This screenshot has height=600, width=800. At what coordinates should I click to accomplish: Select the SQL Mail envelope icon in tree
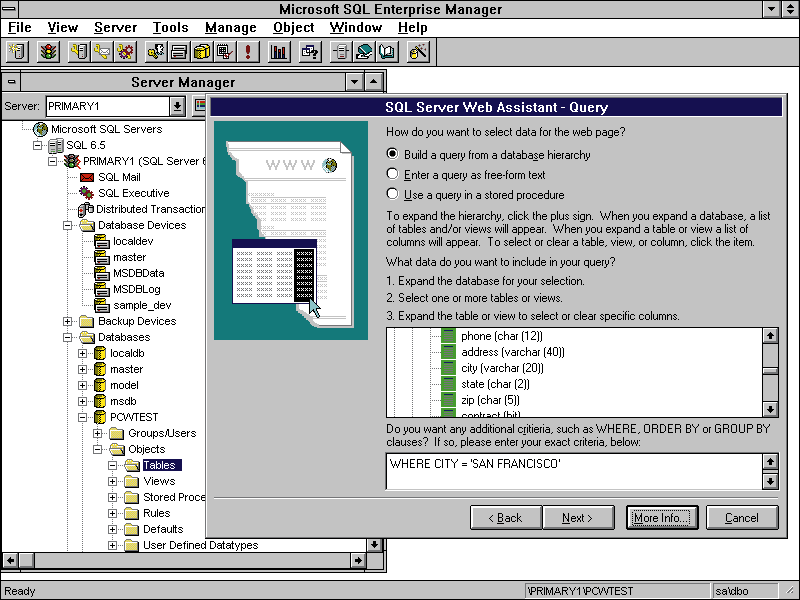[x=87, y=178]
